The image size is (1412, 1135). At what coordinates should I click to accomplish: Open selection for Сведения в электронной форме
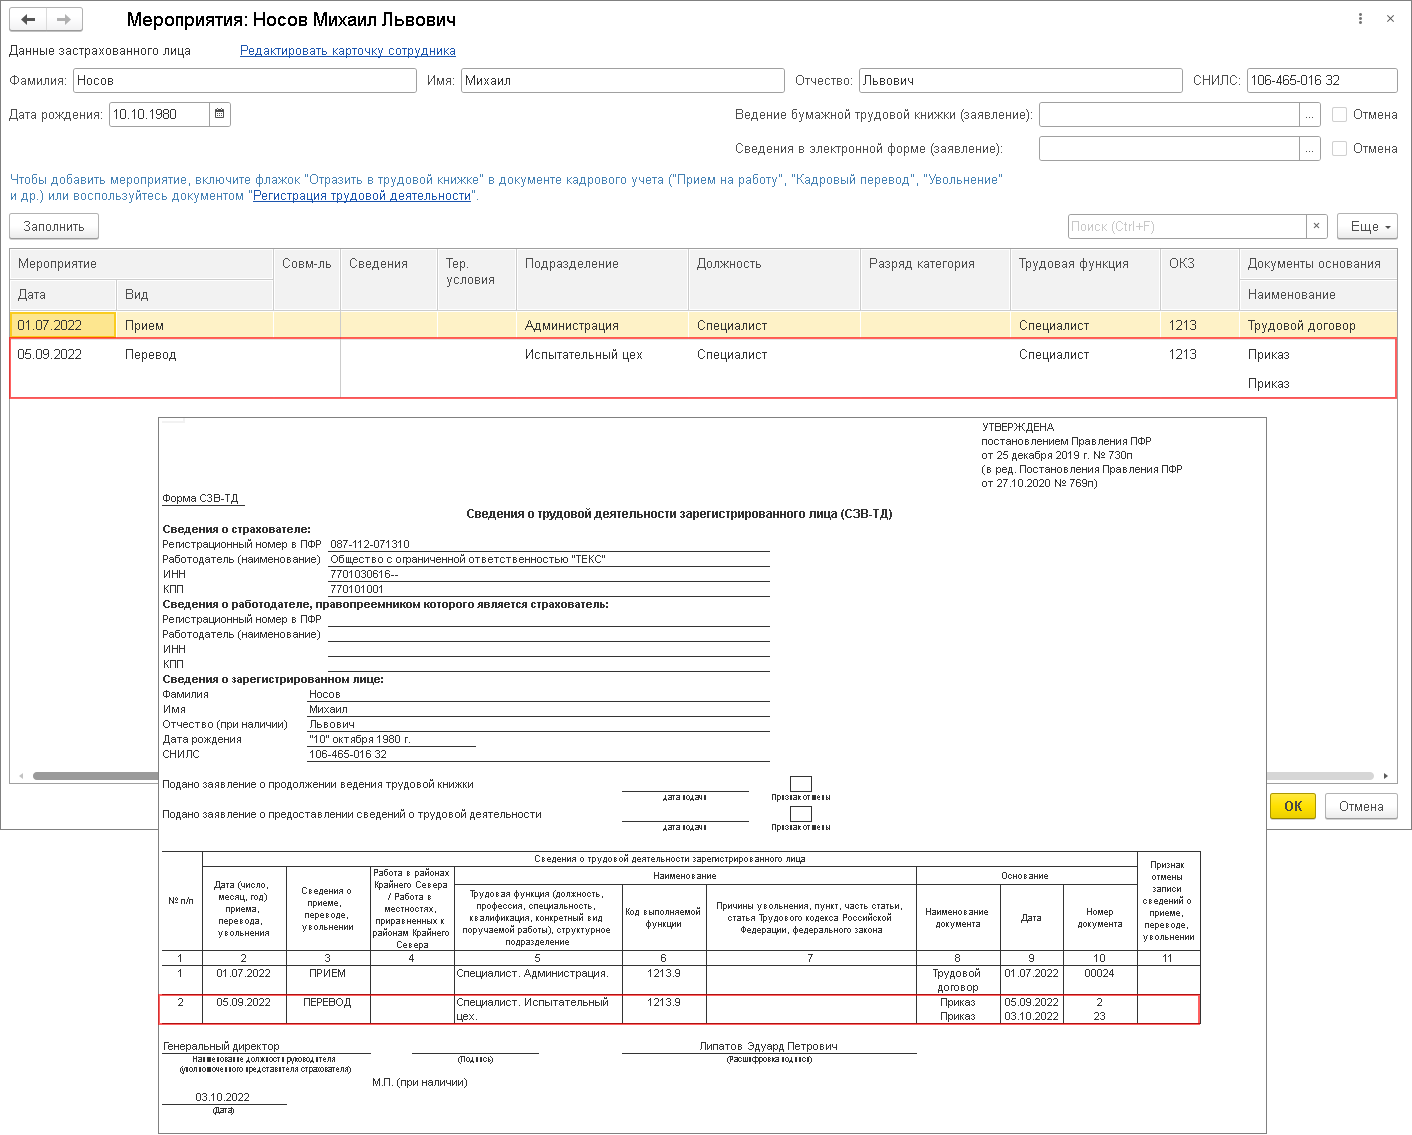(1309, 149)
